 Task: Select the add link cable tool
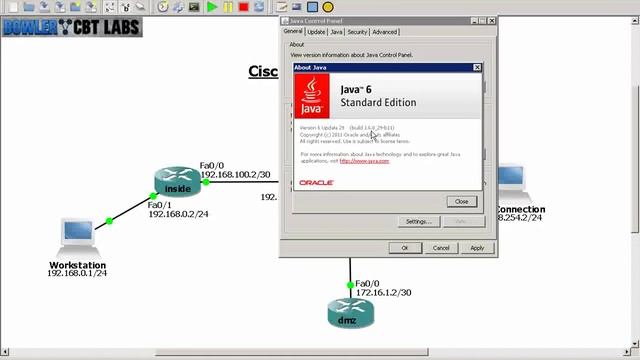[x=140, y=7]
